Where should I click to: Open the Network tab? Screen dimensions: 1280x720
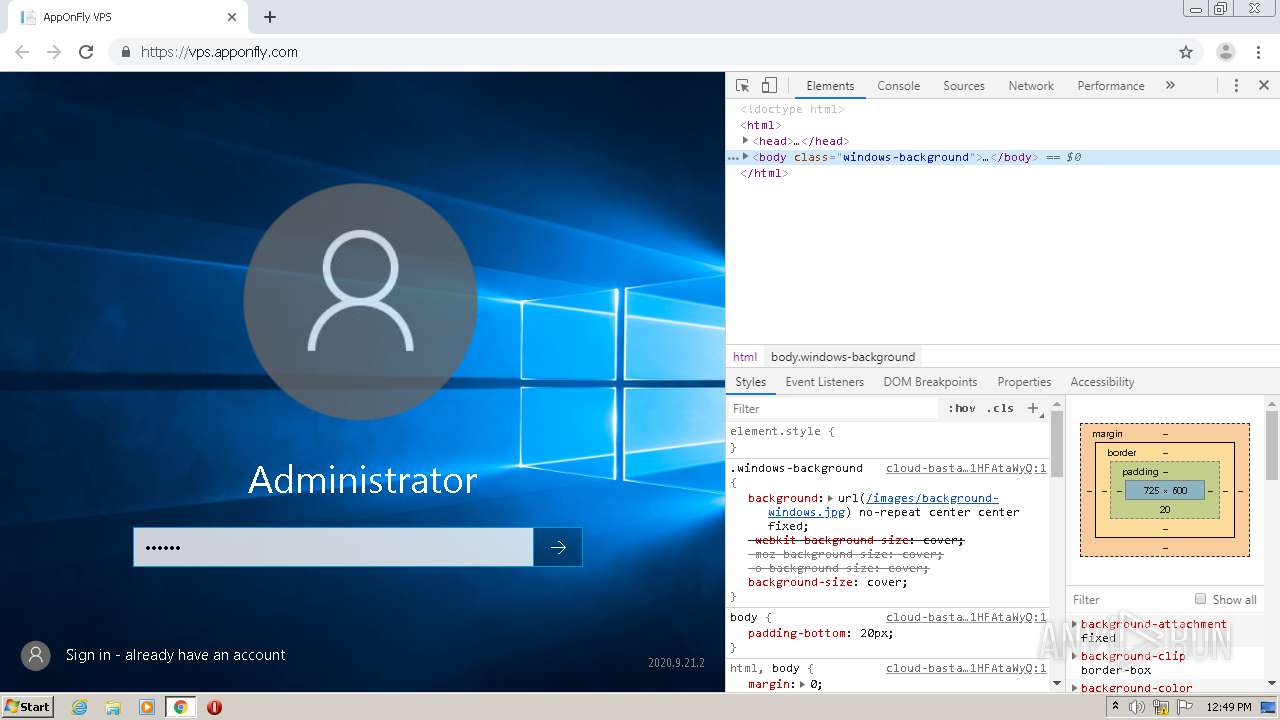tap(1031, 86)
